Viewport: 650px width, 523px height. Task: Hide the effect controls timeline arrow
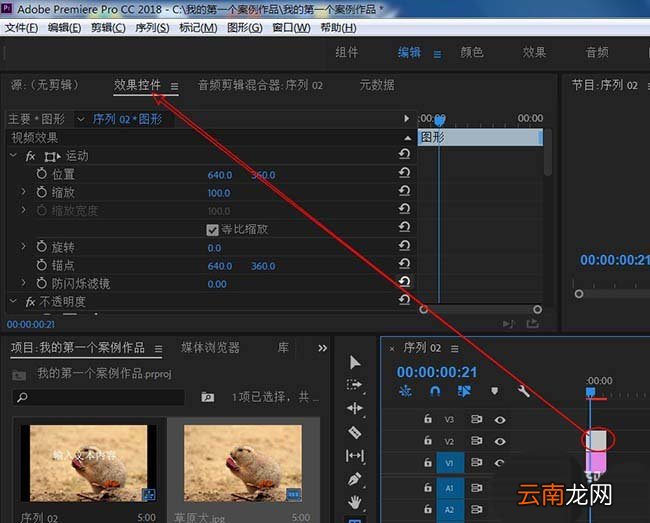click(x=406, y=119)
